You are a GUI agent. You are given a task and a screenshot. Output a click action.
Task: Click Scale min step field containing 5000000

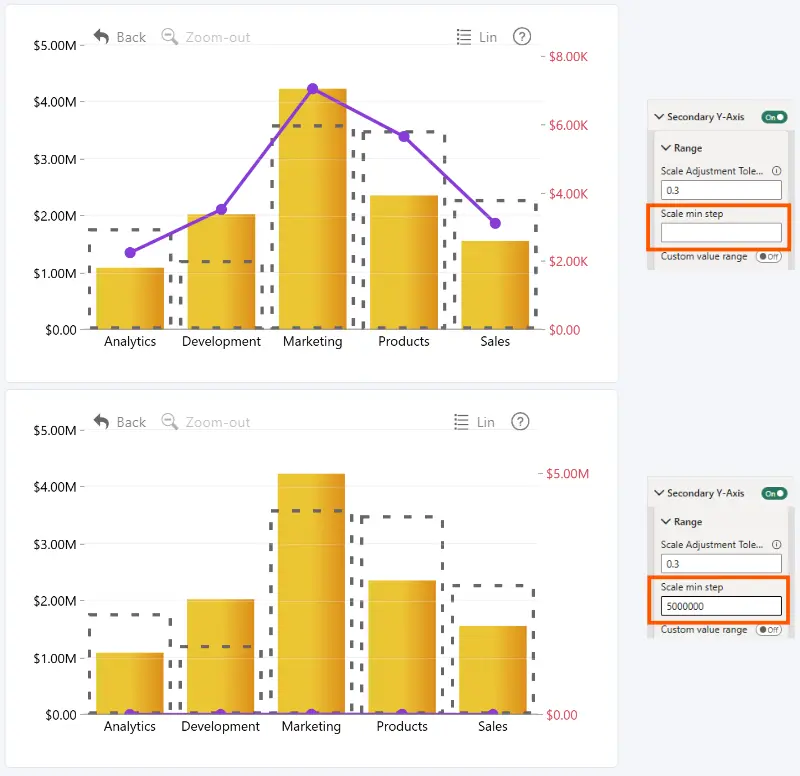[x=721, y=606]
